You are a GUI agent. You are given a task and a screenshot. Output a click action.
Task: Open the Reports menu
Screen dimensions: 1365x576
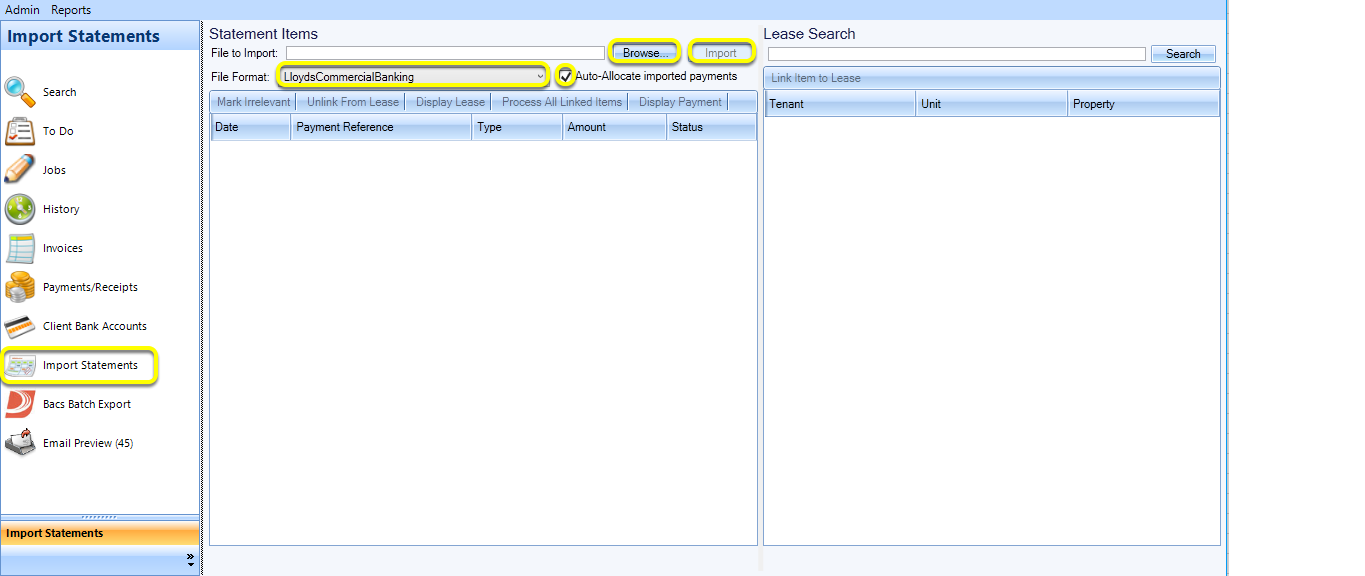(71, 10)
